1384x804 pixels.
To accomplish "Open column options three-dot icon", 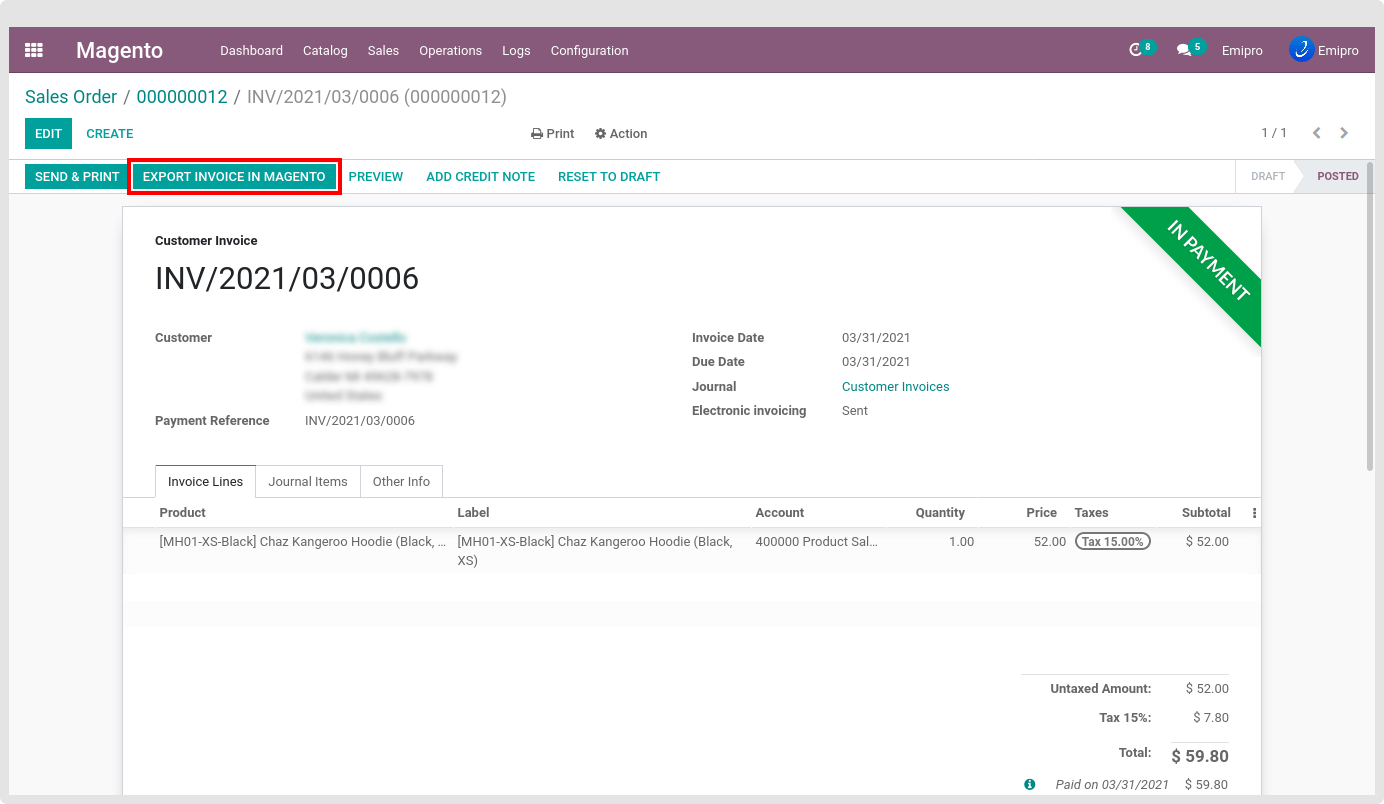I will pos(1254,513).
